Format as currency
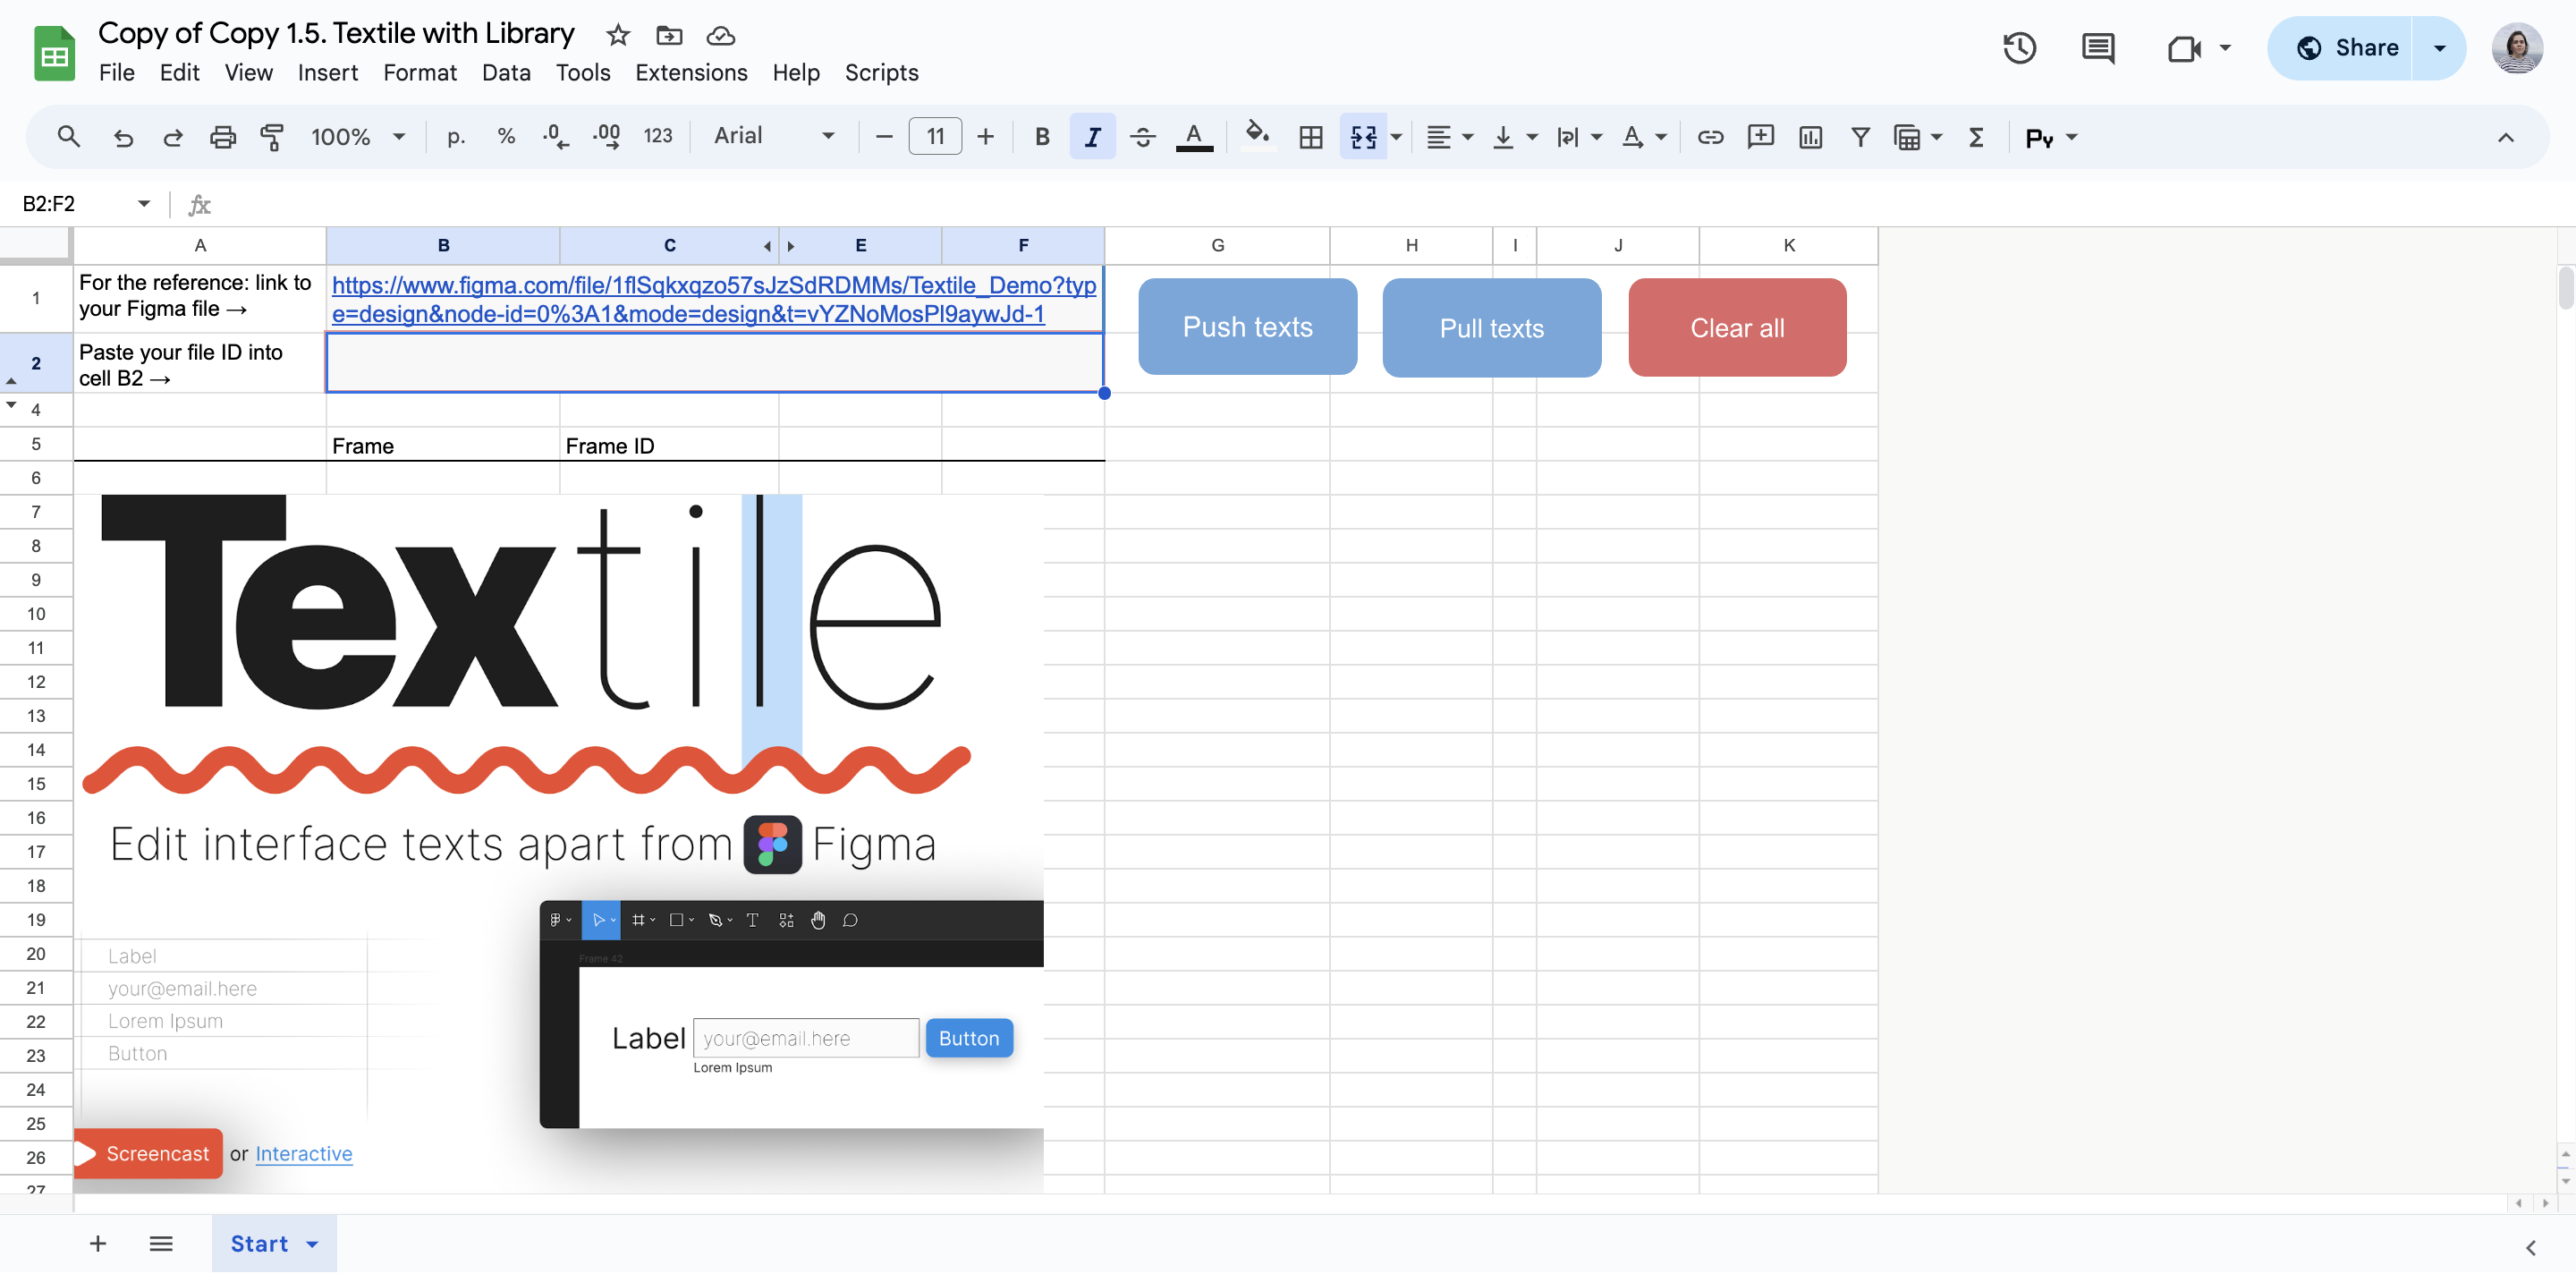Screen dimensions: 2576x1274 click(456, 137)
